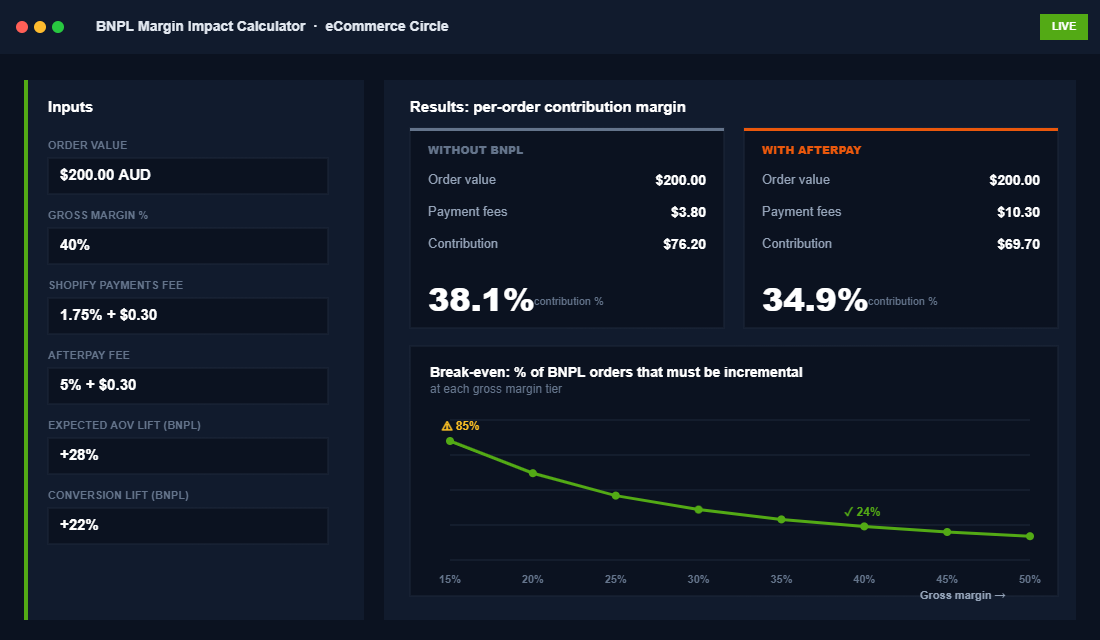
Task: Edit the Shopify Payments Fee field
Action: point(187,315)
